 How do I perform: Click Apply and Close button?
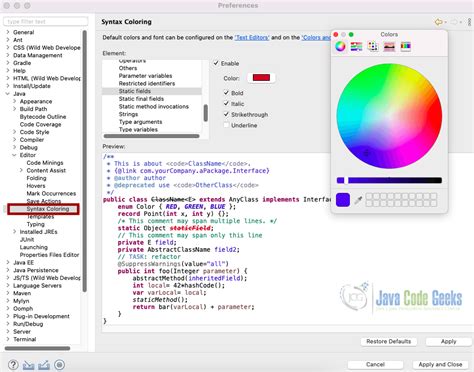click(440, 364)
